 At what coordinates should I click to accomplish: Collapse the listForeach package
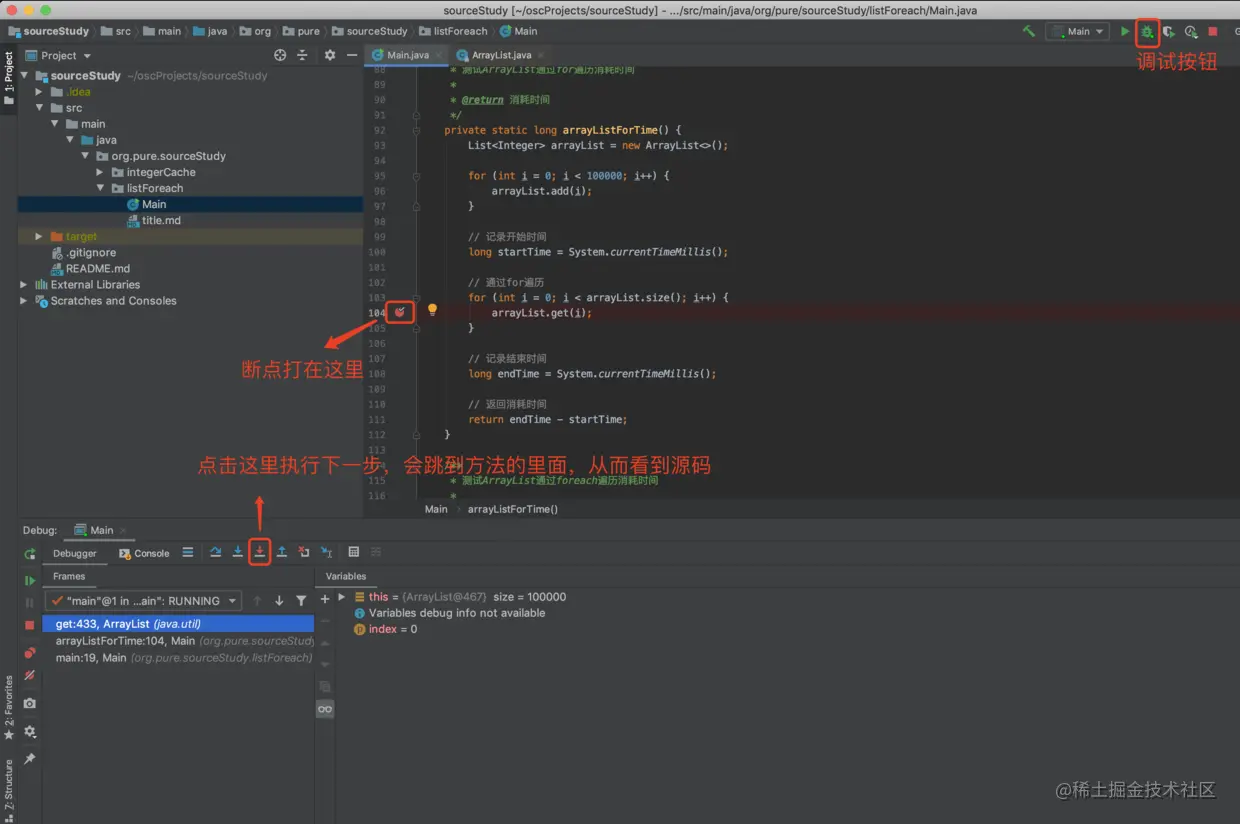pyautogui.click(x=100, y=188)
